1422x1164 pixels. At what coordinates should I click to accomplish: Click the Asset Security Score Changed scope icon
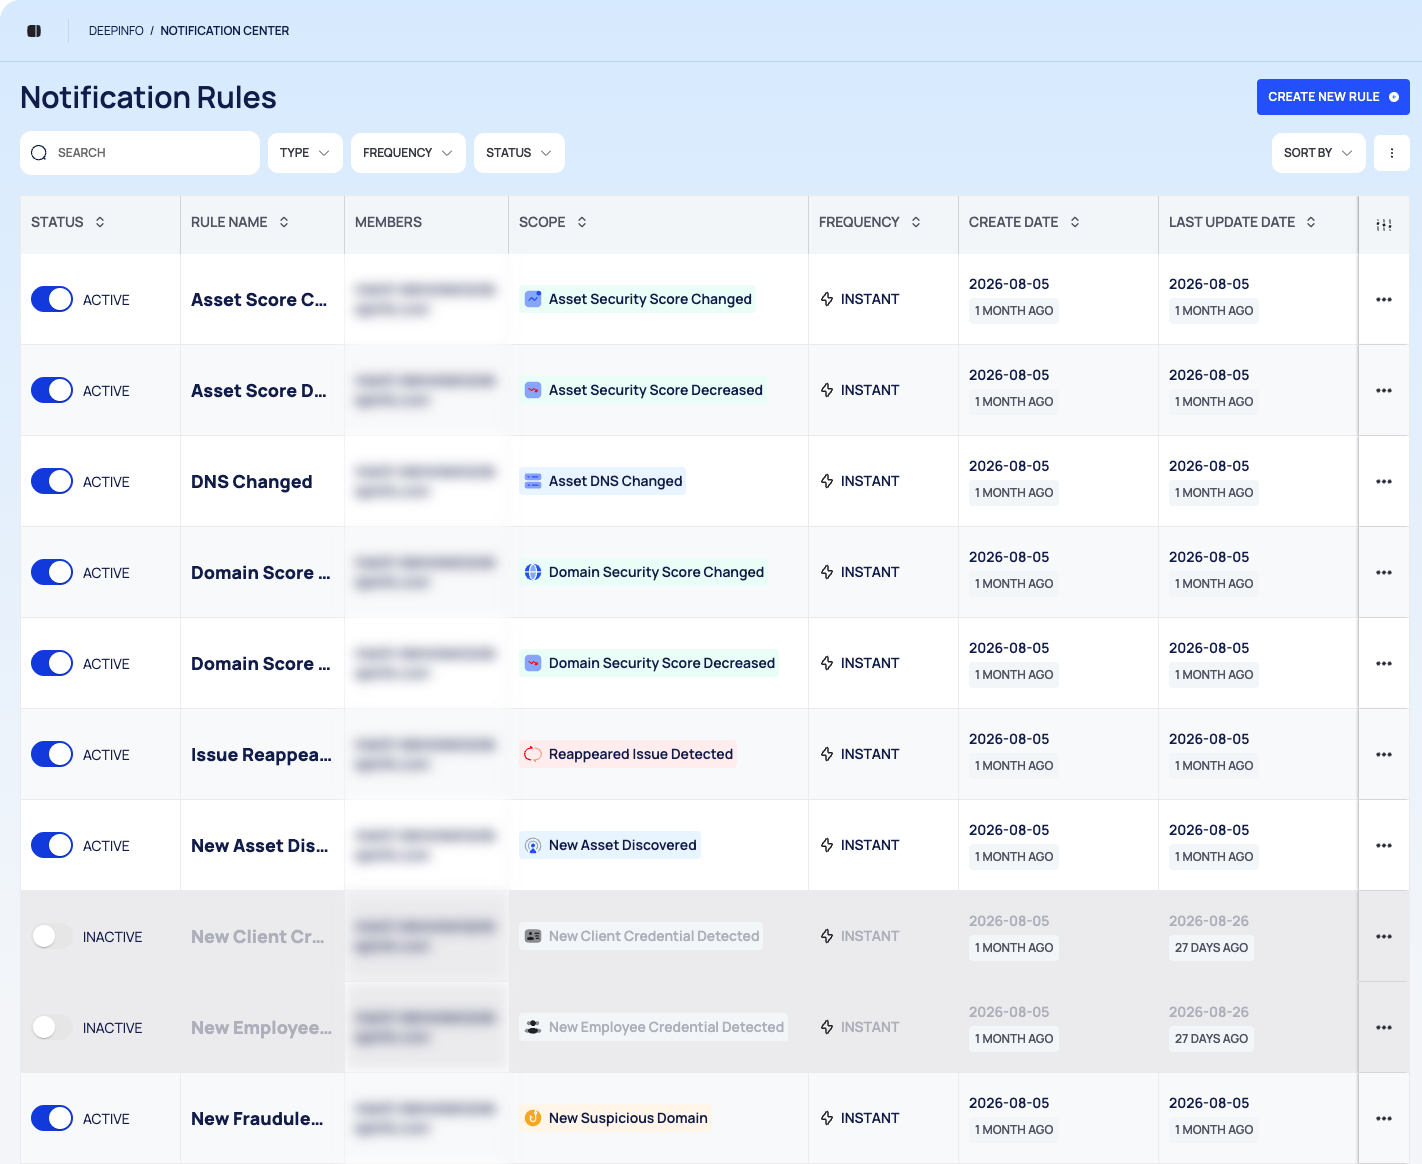pos(533,299)
